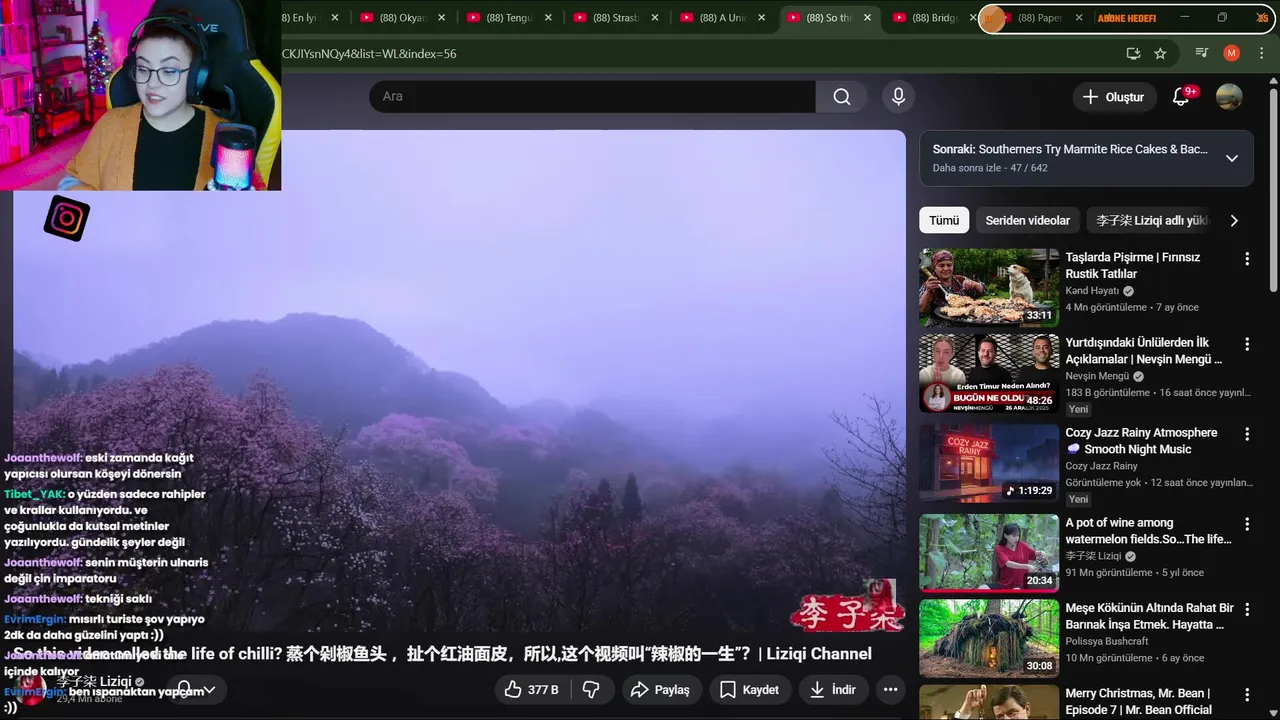The height and width of the screenshot is (720, 1280).
Task: Expand the Sonraki playlist panel chevron
Action: (1232, 158)
